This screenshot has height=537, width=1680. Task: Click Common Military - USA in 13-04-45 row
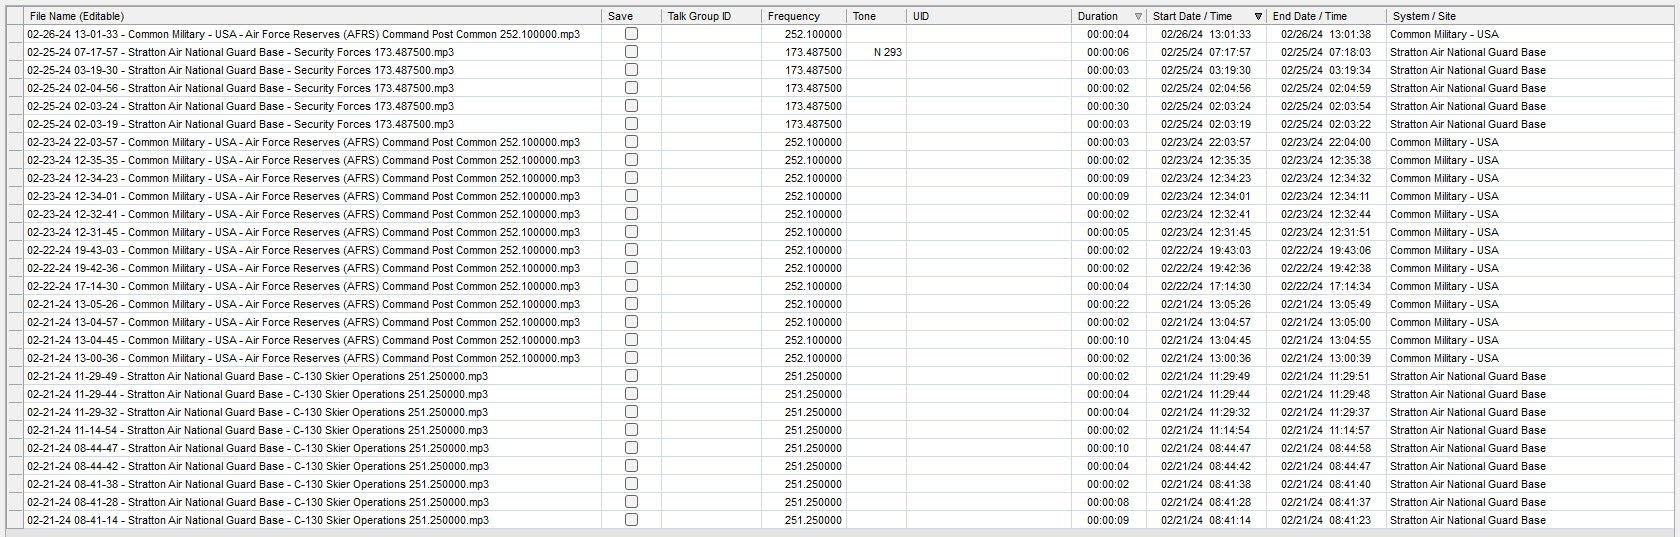(x=1444, y=340)
